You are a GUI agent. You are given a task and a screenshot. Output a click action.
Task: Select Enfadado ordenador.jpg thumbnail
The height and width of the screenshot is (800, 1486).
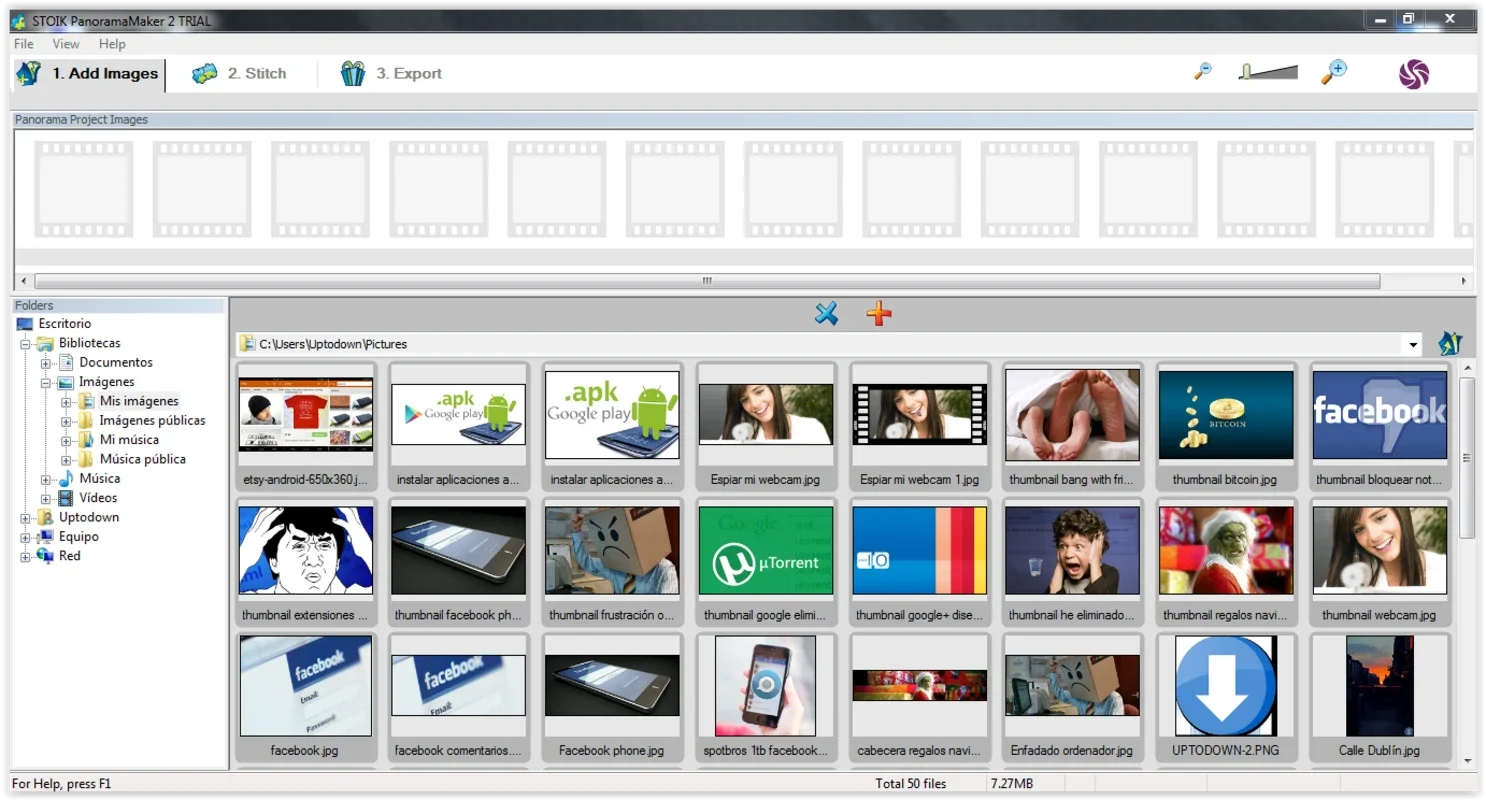pyautogui.click(x=1072, y=697)
